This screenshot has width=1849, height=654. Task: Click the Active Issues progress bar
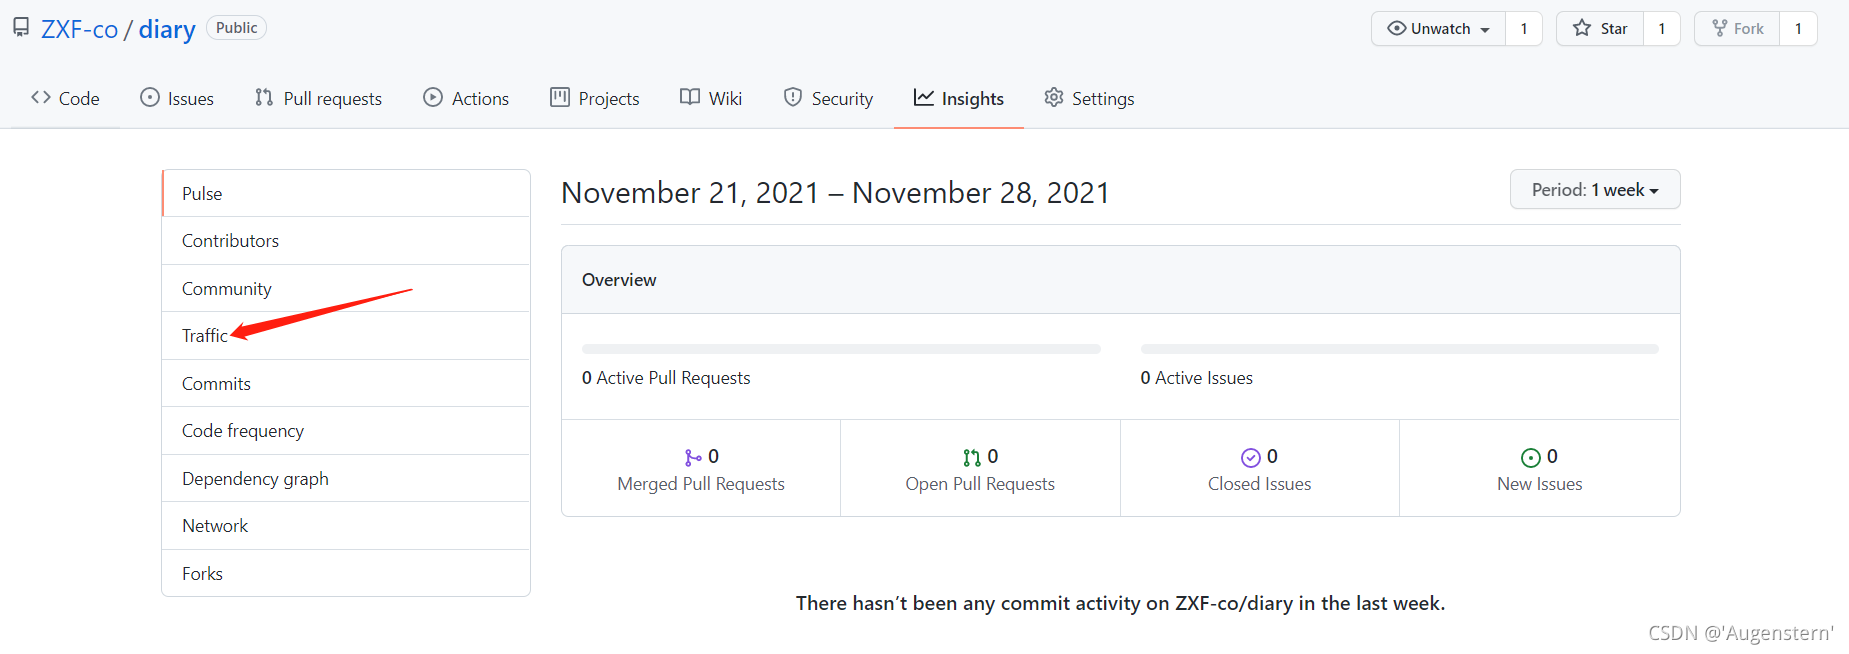tap(1400, 349)
